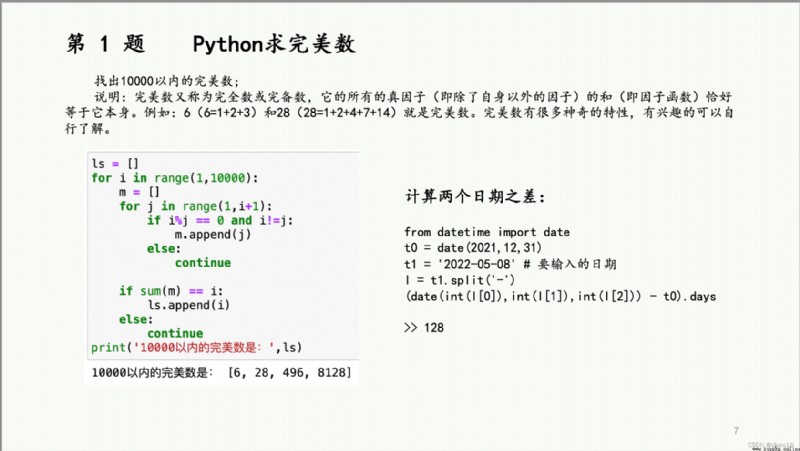Screen dimensions: 800x451
Task: Click the code line 'ls.append(i)'
Action: (189, 305)
